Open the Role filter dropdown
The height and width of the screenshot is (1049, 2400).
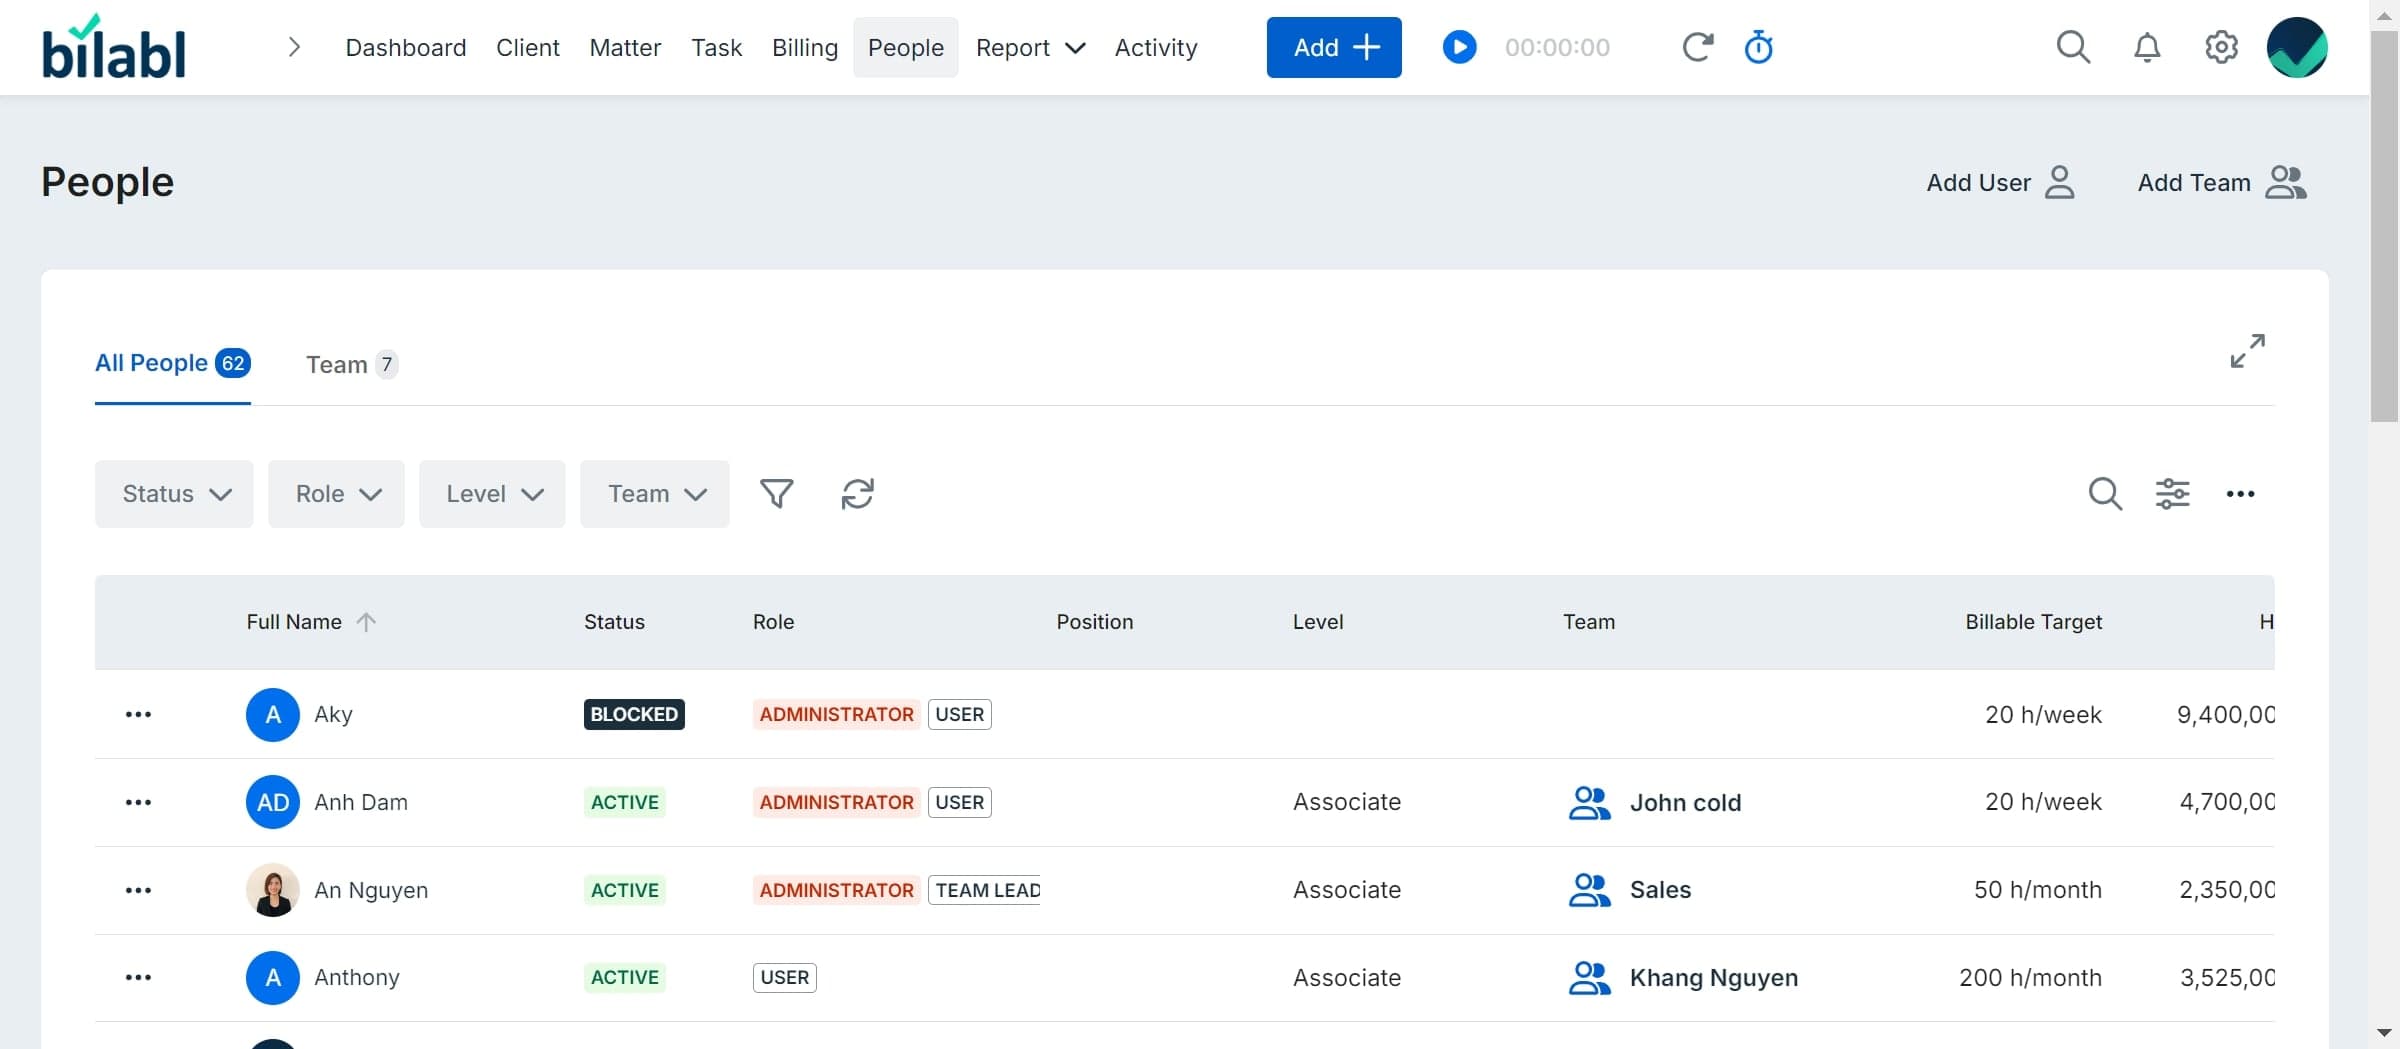pos(336,493)
